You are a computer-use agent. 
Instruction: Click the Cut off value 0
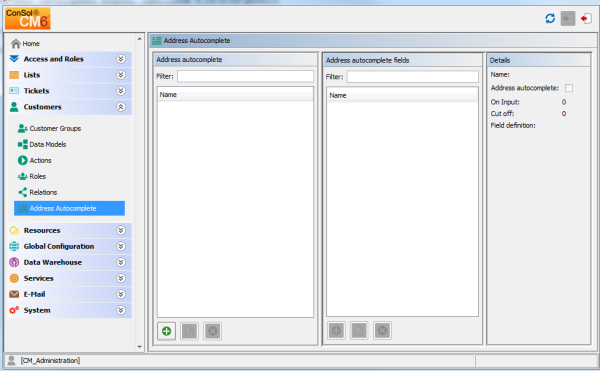tap(564, 114)
